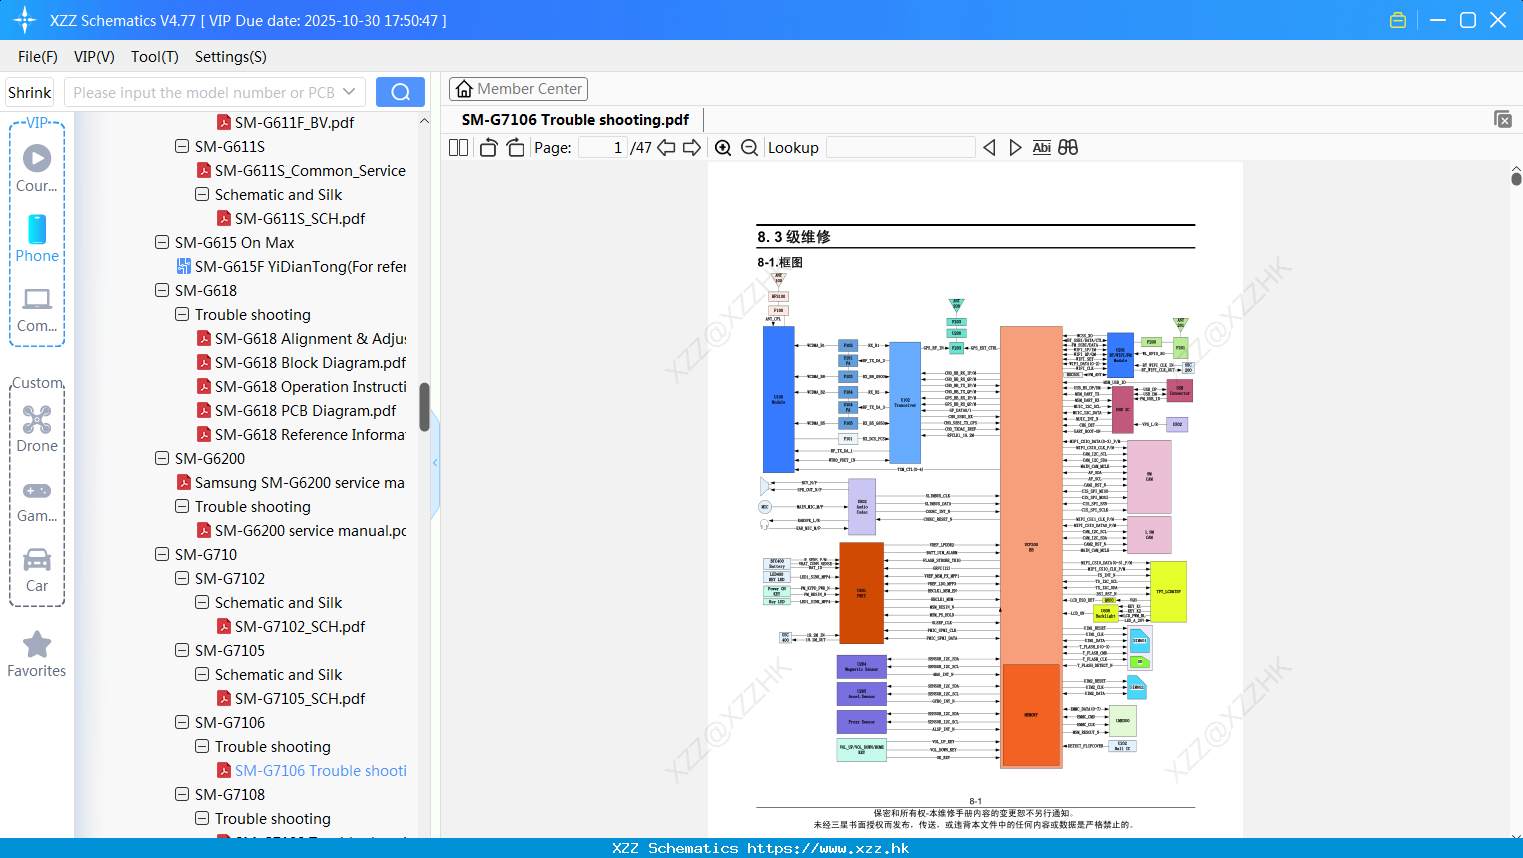Screen dimensions: 1523x858
Task: Rotate the page counterclockwise
Action: [488, 148]
